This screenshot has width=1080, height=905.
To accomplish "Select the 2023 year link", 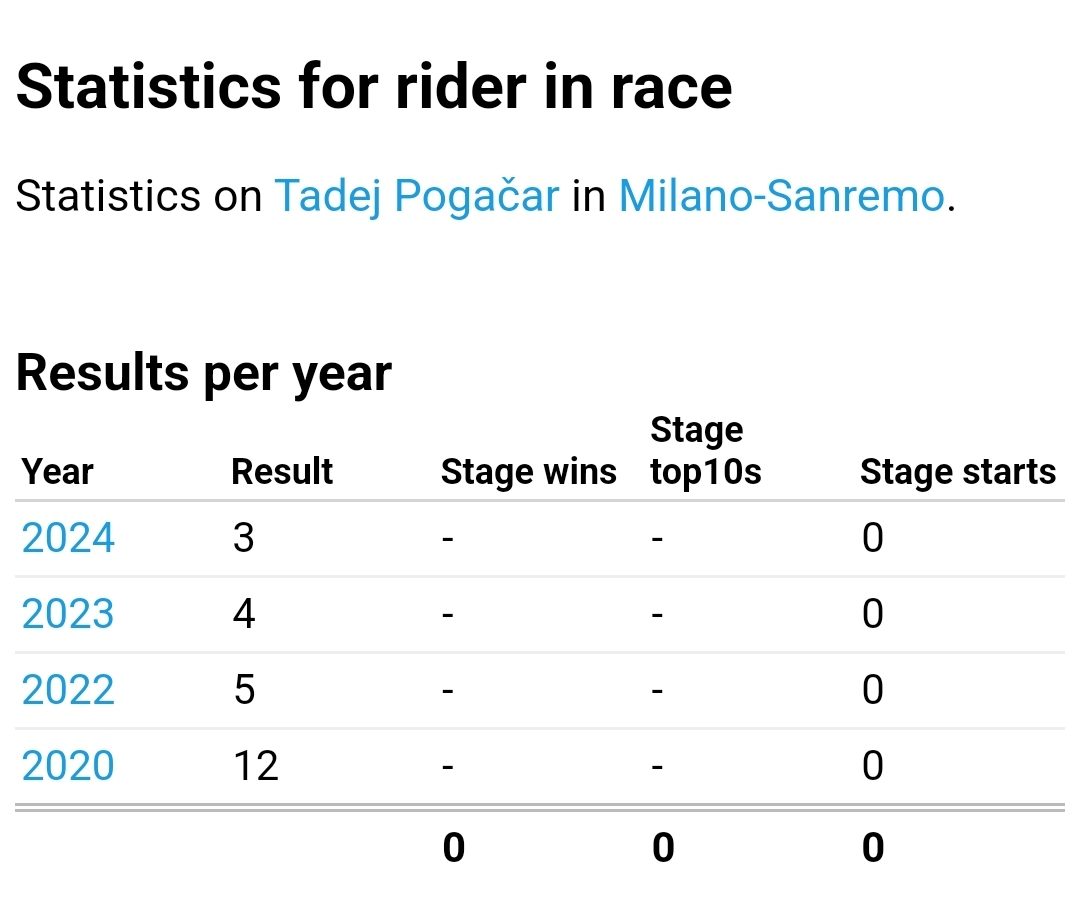I will (68, 614).
